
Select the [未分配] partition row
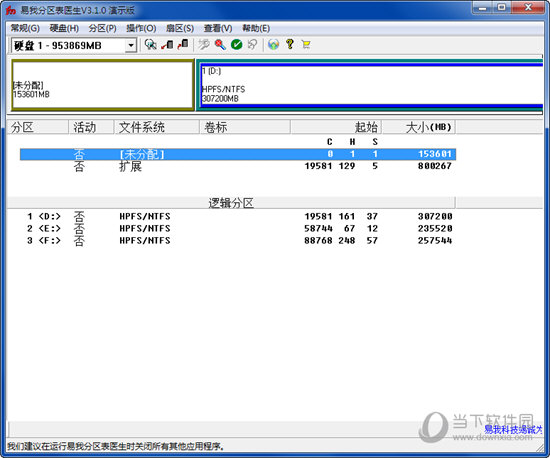238,154
